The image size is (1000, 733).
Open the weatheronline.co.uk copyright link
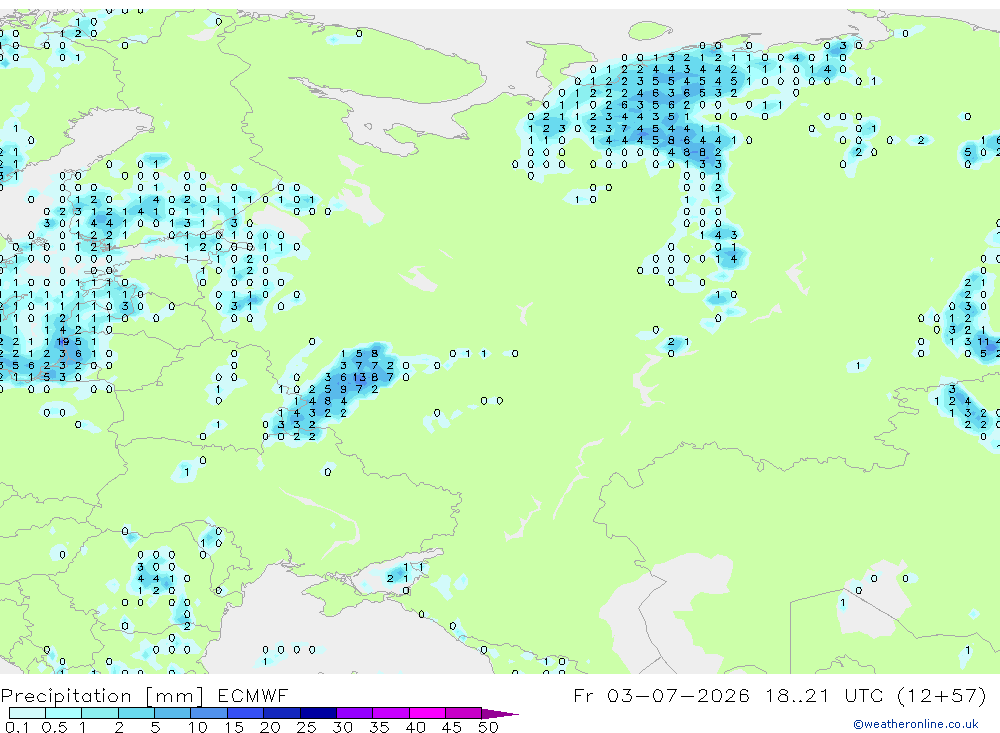[x=916, y=724]
